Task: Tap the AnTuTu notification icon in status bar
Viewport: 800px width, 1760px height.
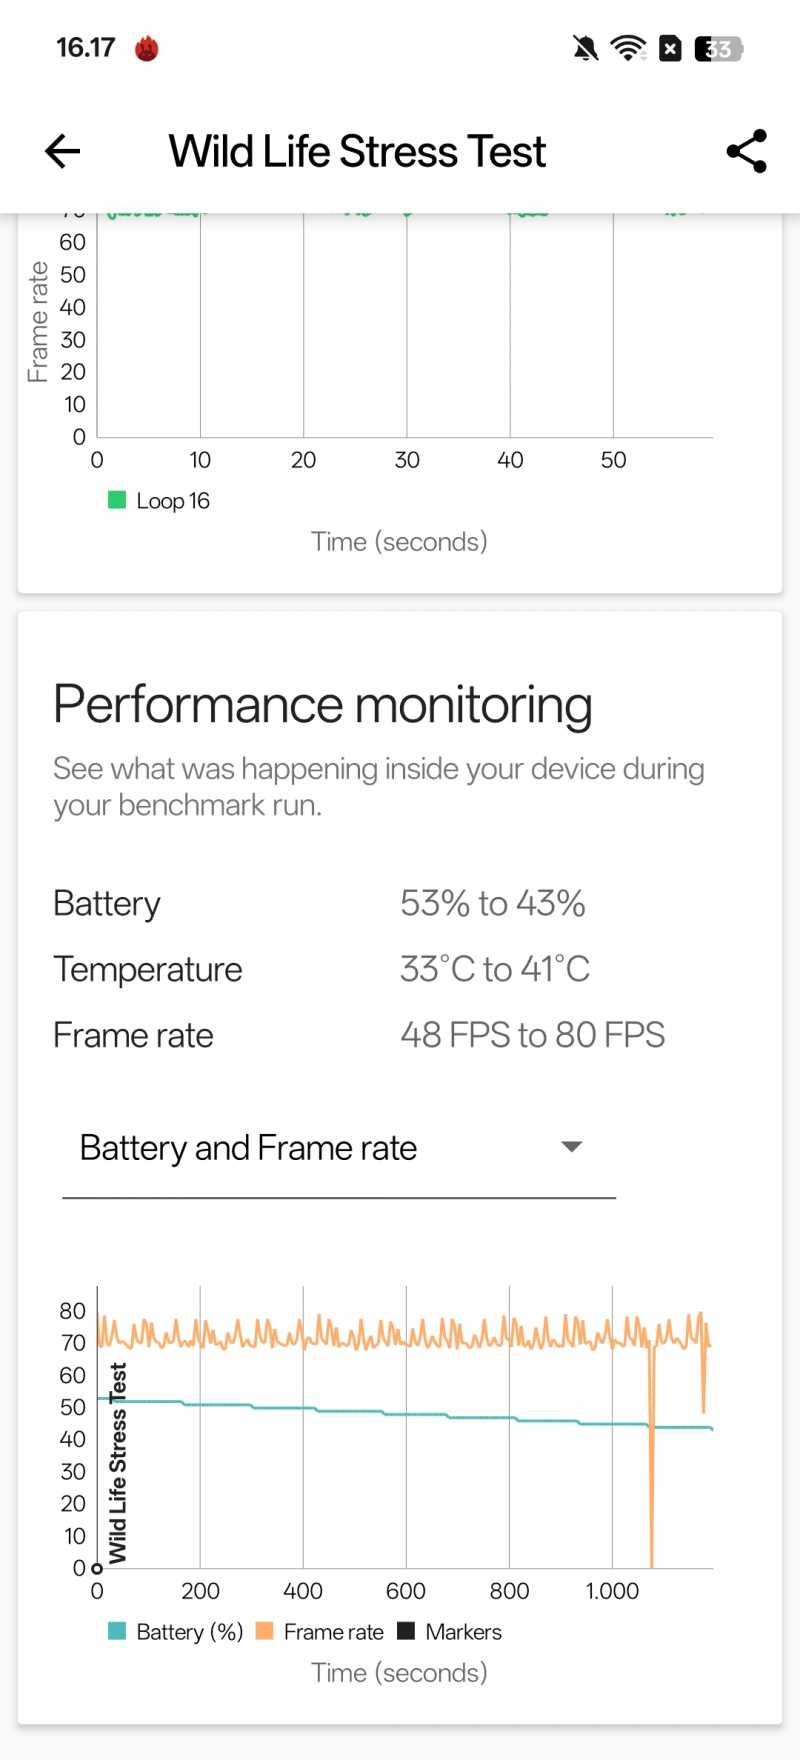Action: 147,48
